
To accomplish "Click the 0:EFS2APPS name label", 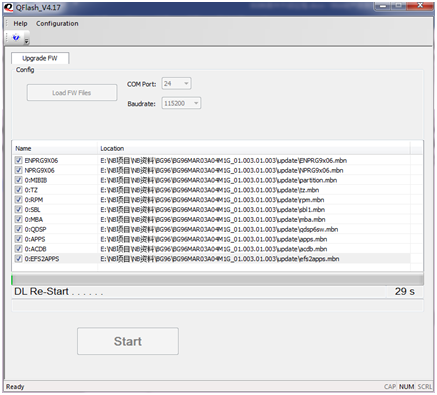I will click(x=42, y=259).
